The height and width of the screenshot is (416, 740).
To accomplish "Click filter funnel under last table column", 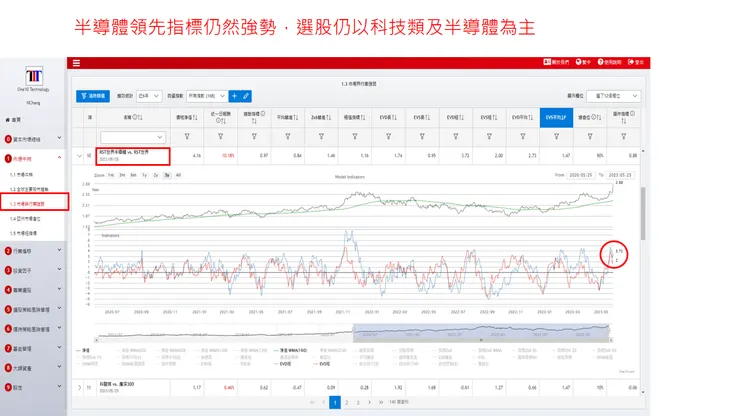I will pyautogui.click(x=623, y=136).
